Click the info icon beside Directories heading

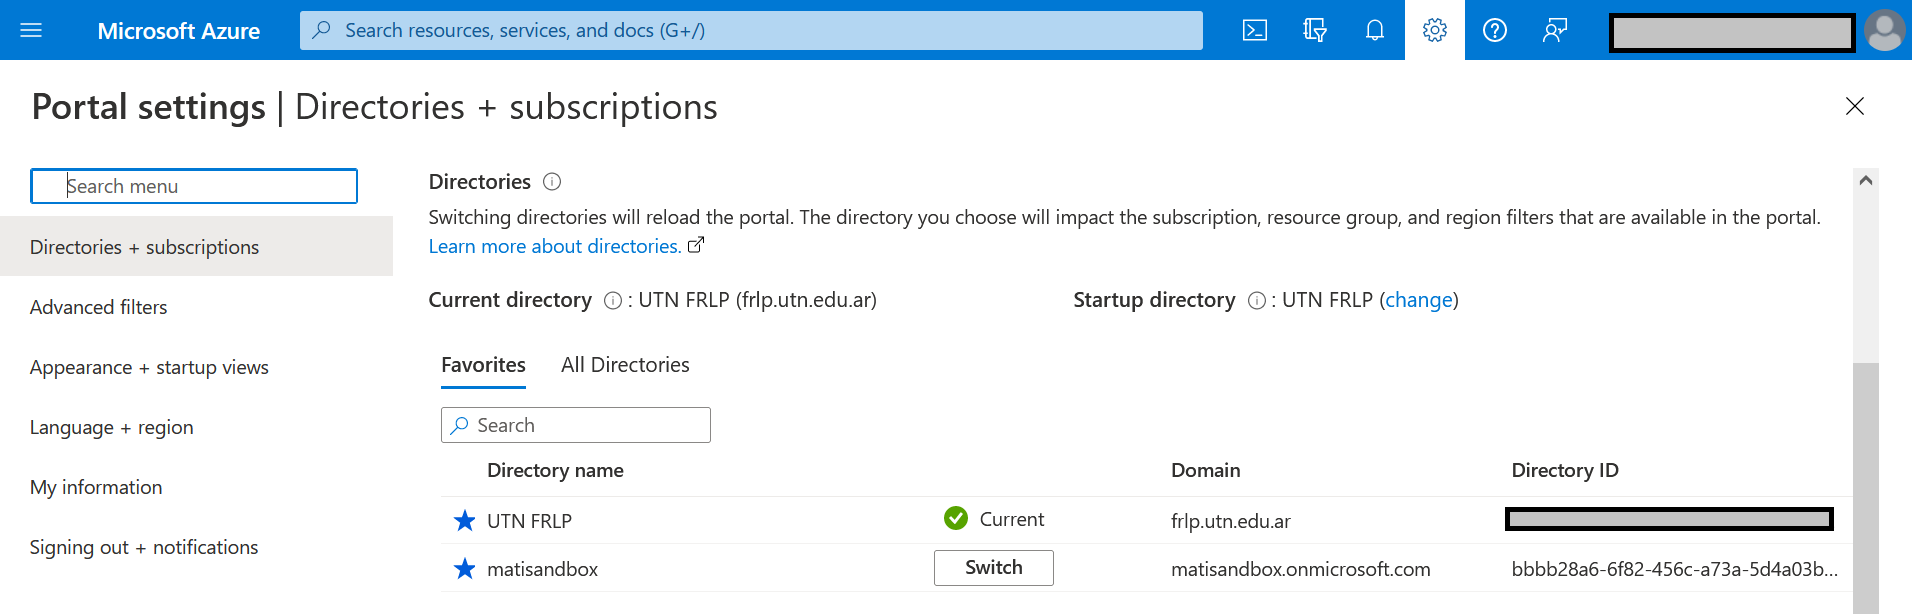click(552, 182)
